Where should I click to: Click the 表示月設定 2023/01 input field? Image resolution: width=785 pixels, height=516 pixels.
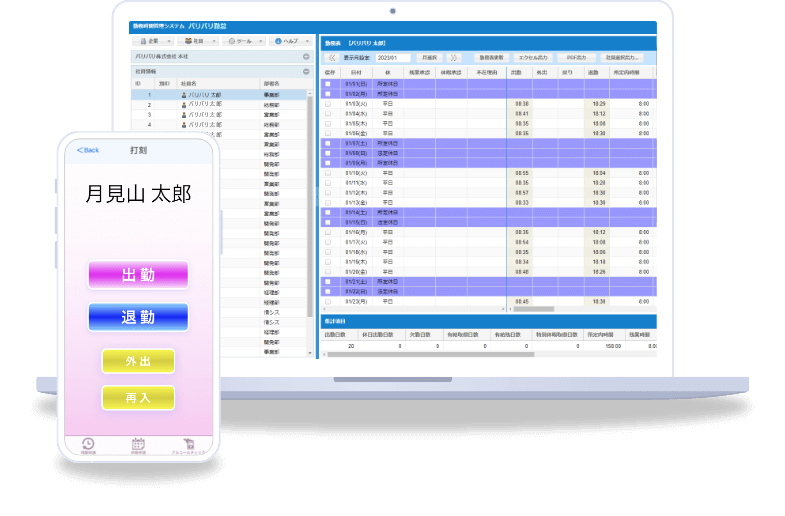click(393, 58)
